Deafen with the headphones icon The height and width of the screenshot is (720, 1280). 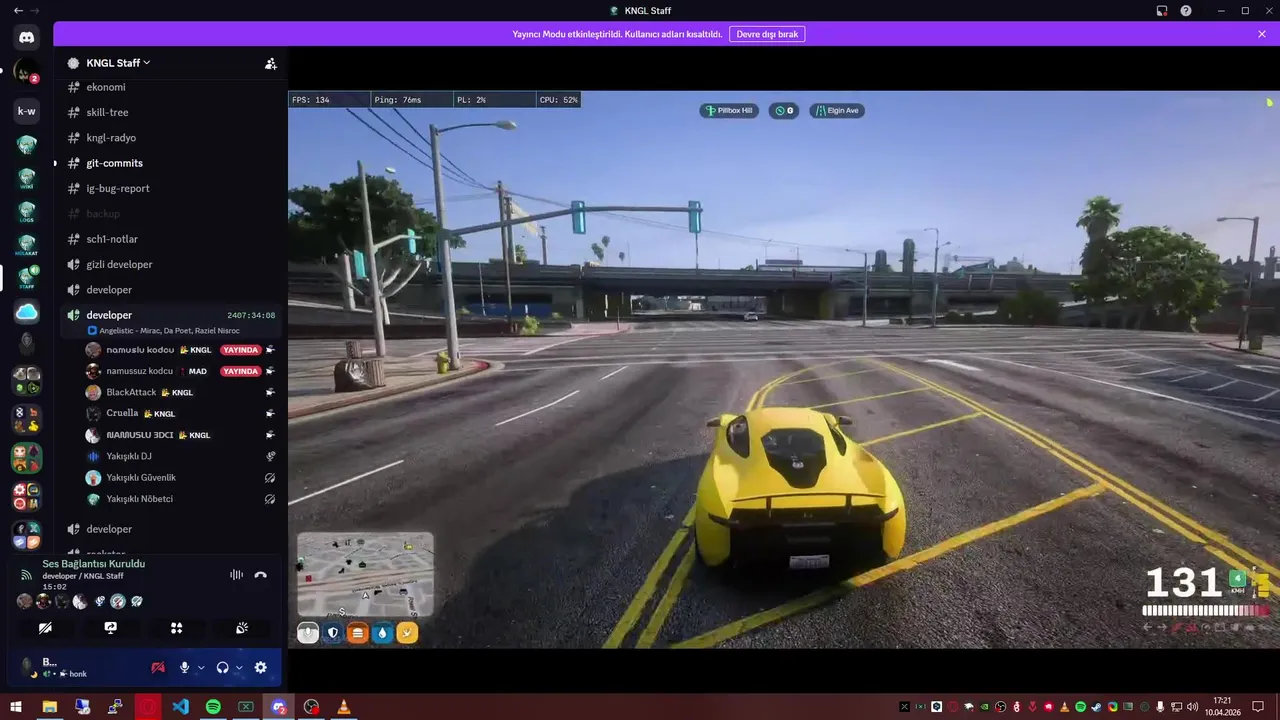point(222,667)
